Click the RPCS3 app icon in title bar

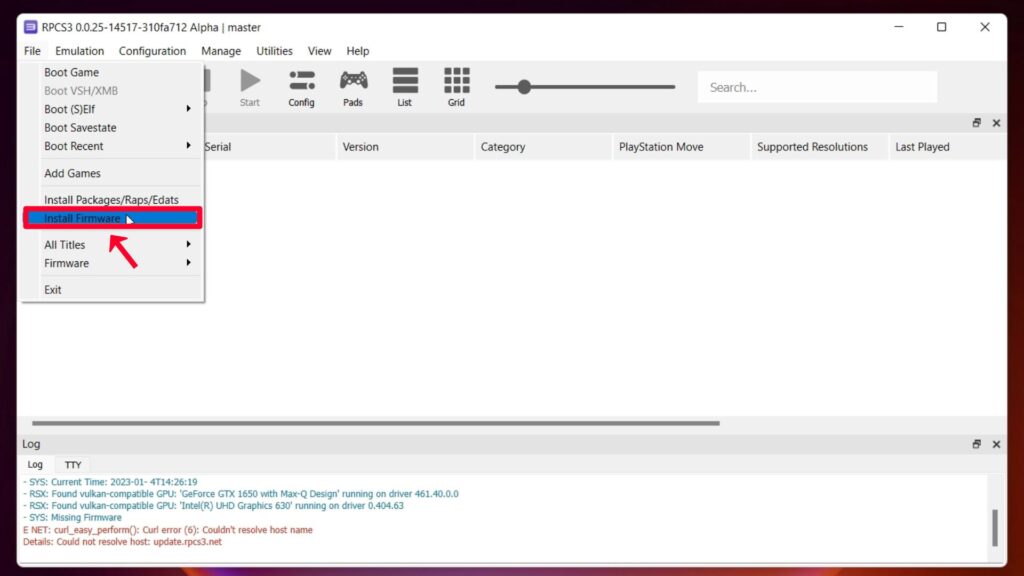pyautogui.click(x=30, y=27)
